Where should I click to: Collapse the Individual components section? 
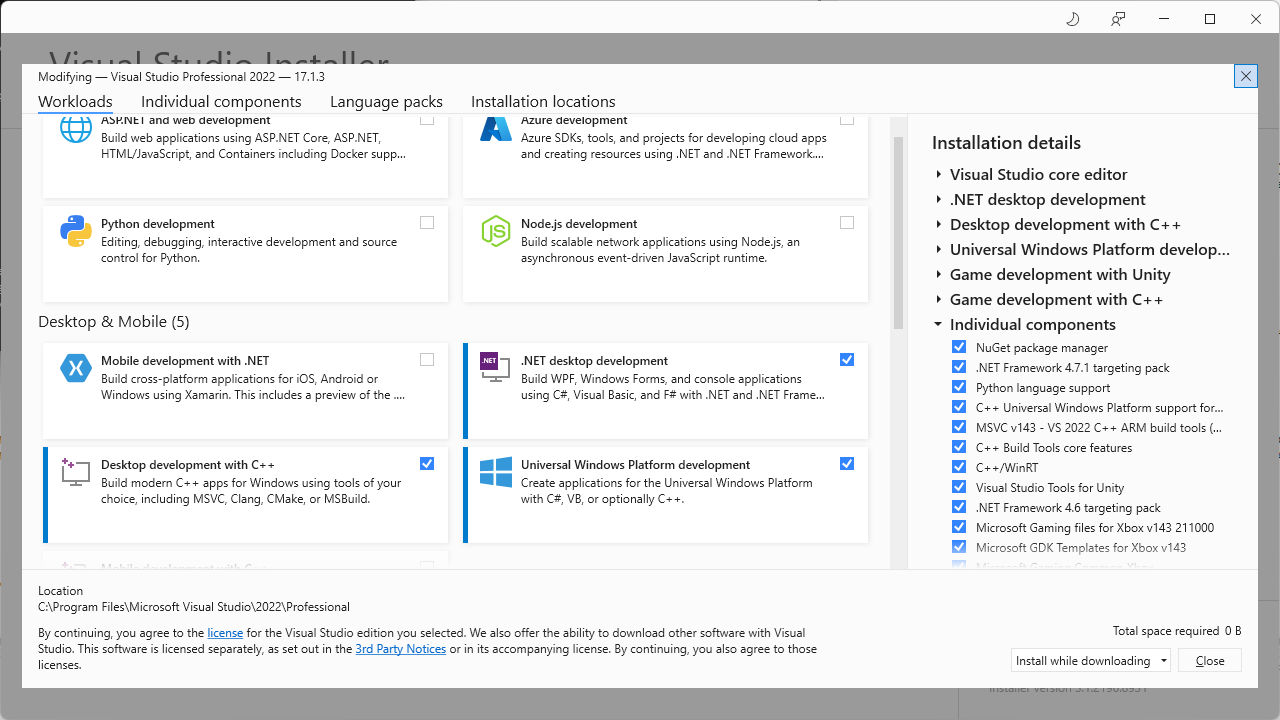[939, 325]
